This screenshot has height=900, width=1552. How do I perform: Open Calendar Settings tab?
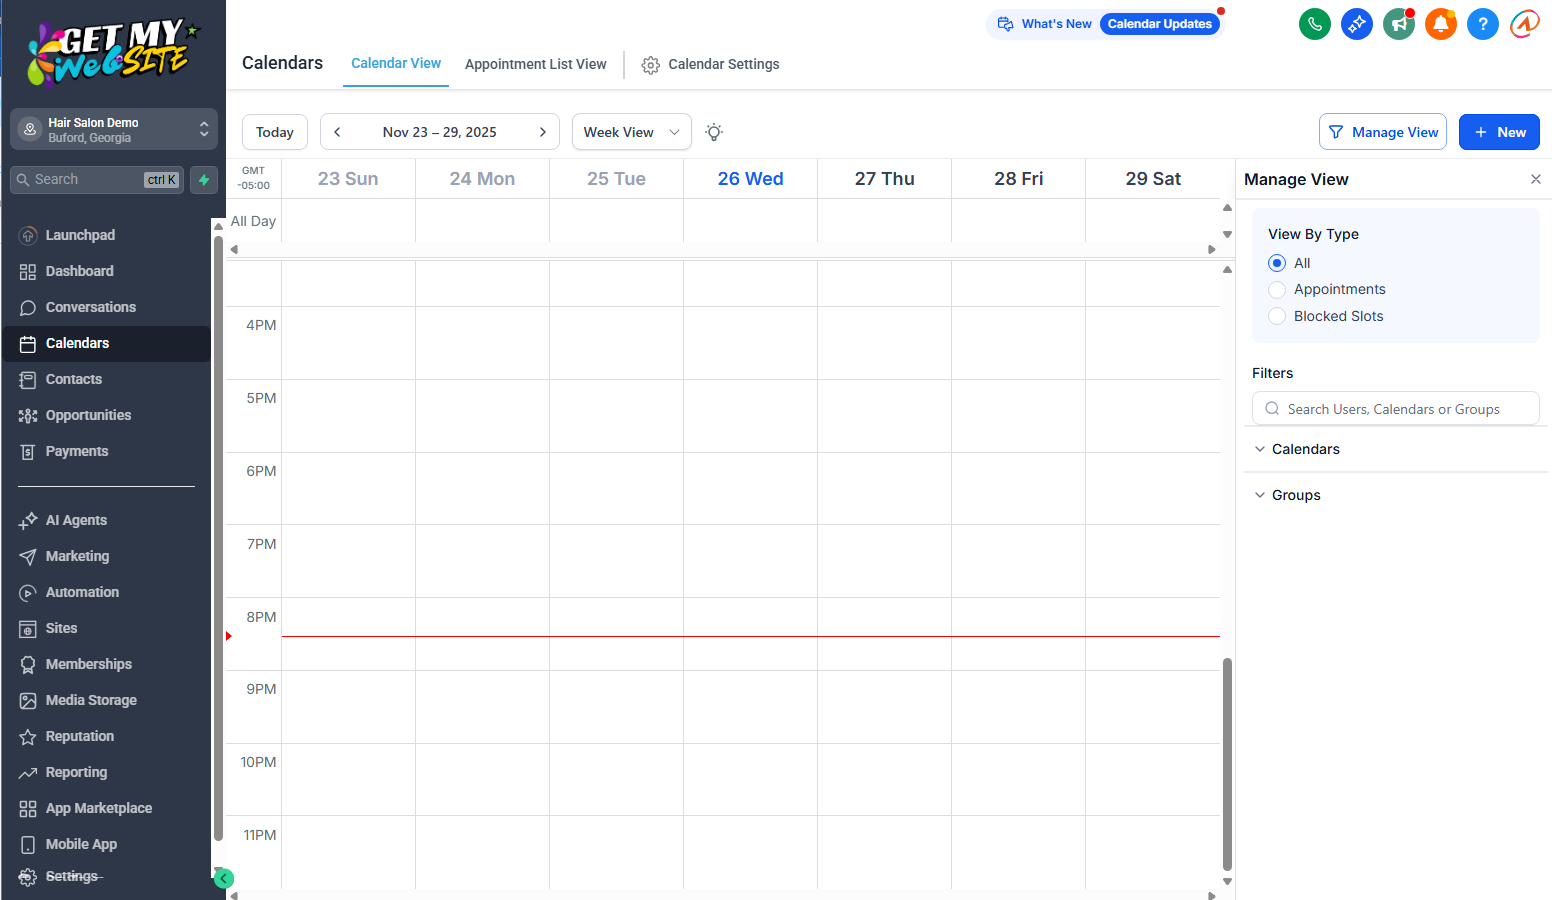711,64
